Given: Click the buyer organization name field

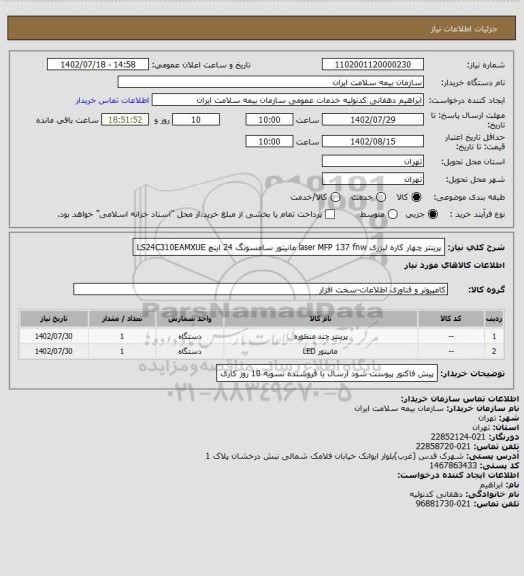Looking at the screenshot, I should 270,82.
